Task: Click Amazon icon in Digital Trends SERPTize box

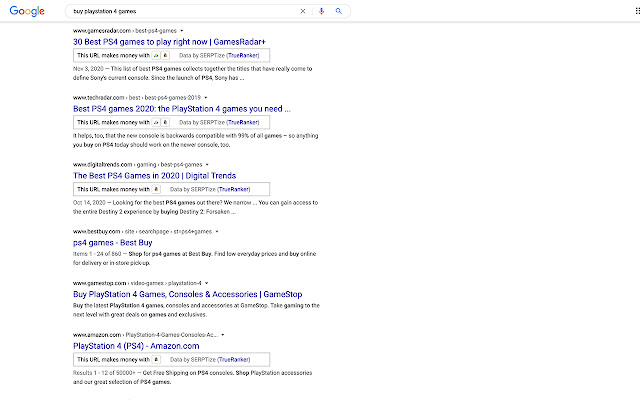Action: pyautogui.click(x=156, y=189)
